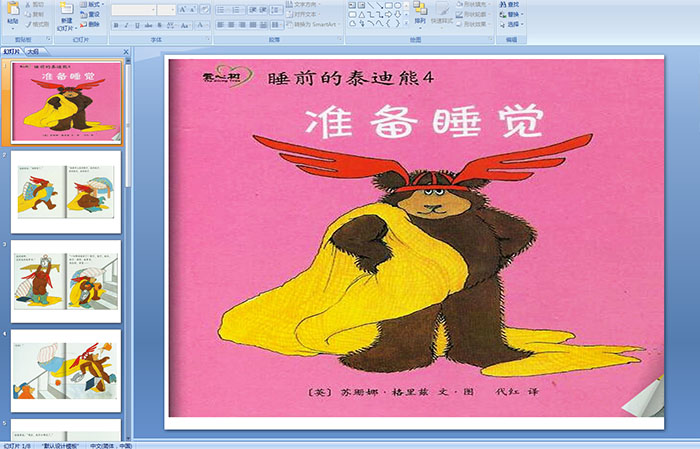
Task: Apply distributed text alignment
Action: click(264, 25)
